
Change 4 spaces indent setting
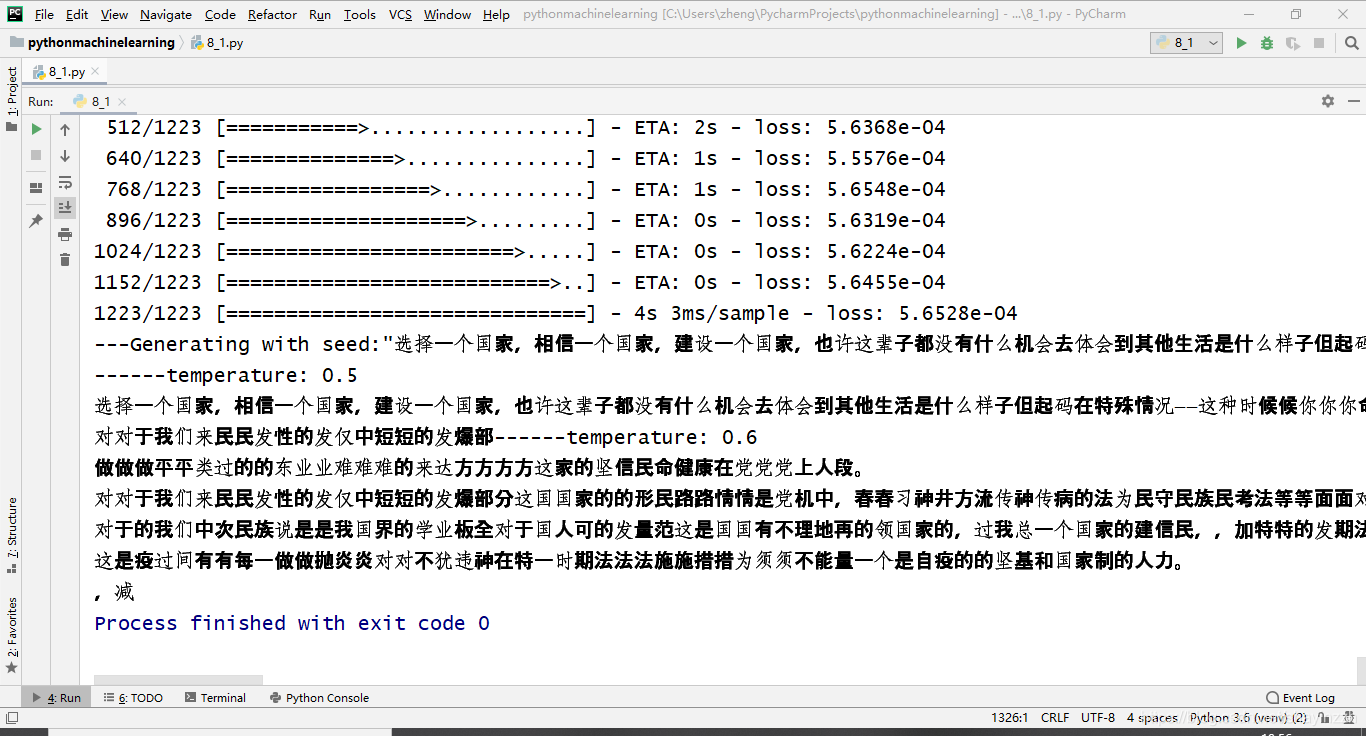coord(1152,717)
